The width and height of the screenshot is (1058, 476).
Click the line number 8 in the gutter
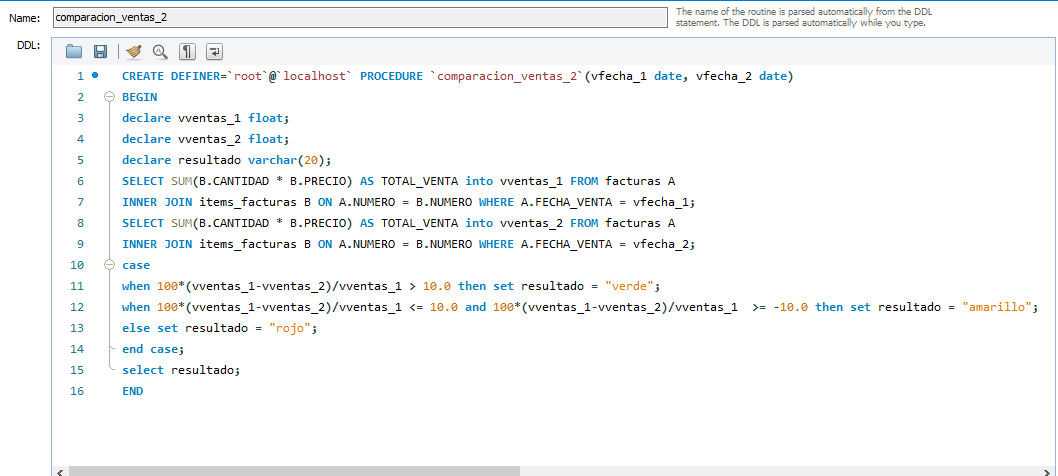80,223
